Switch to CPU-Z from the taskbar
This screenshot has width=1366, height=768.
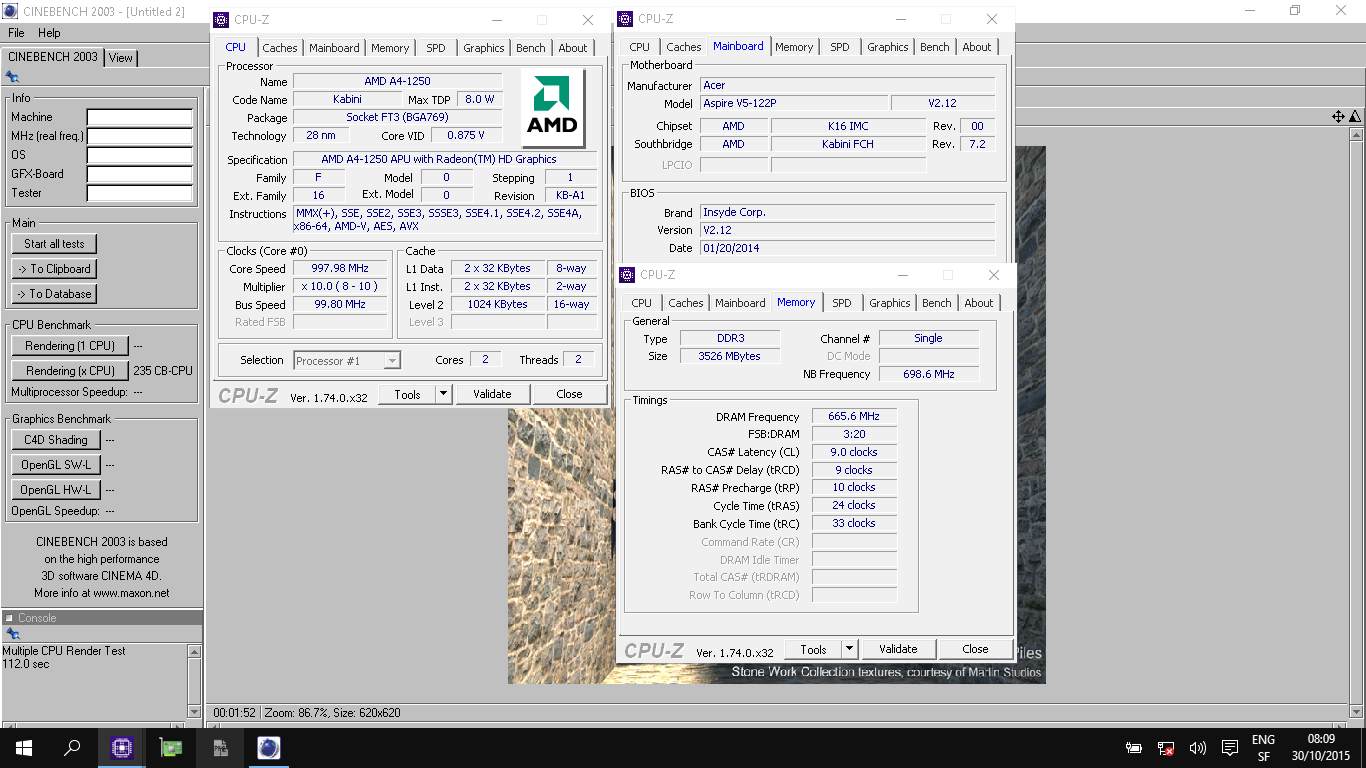click(122, 747)
